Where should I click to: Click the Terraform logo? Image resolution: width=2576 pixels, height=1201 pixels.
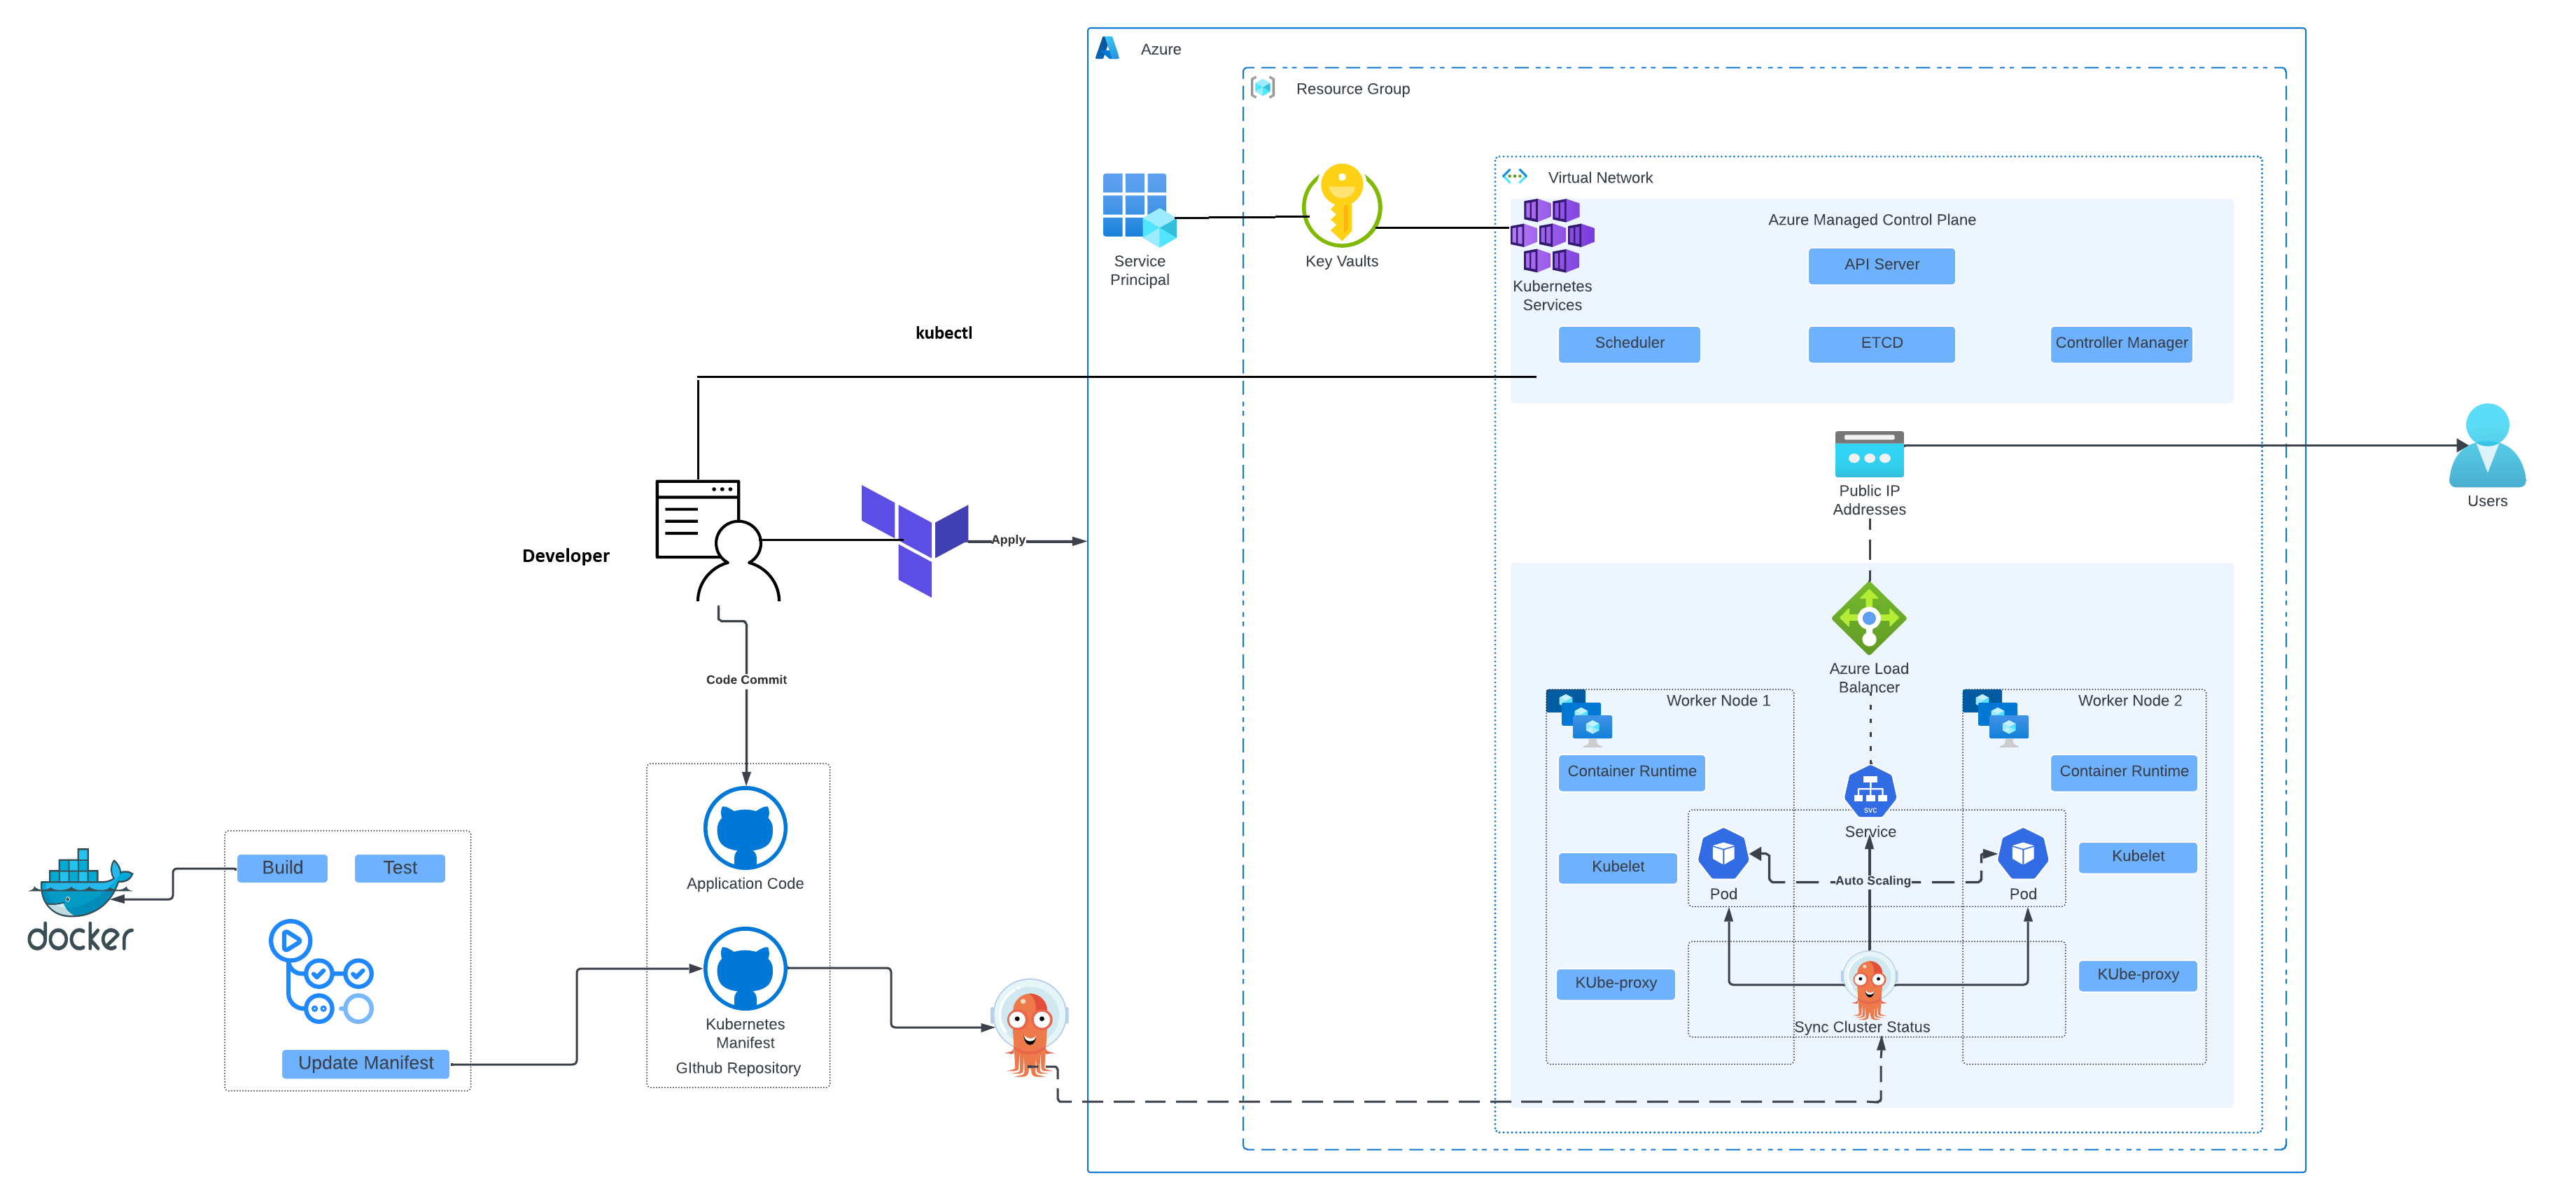tap(914, 540)
